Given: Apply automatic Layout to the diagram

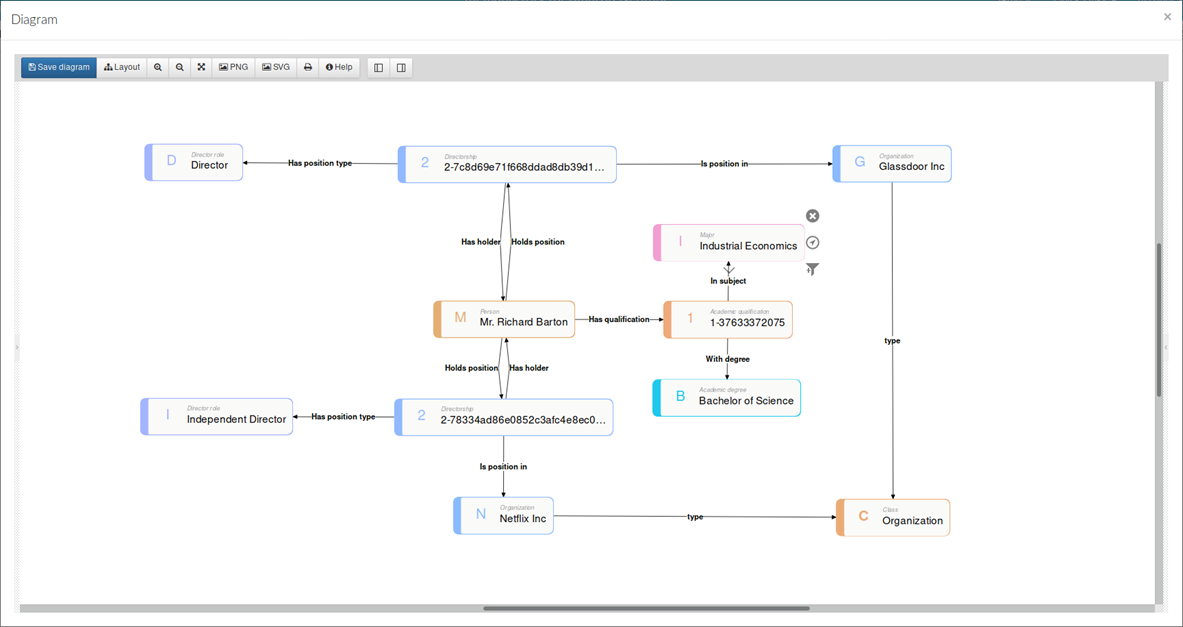Looking at the screenshot, I should [x=122, y=67].
